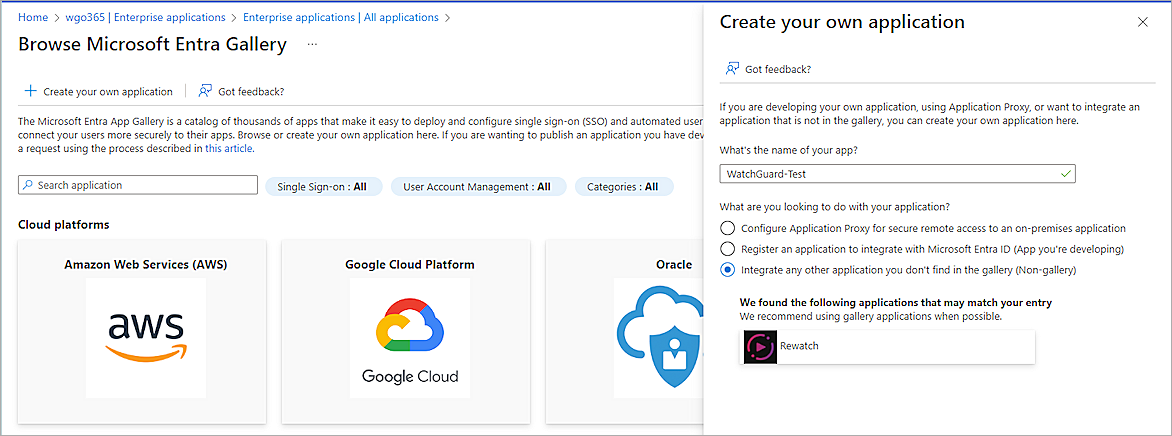Click the plus icon for Create your own application

pos(30,91)
